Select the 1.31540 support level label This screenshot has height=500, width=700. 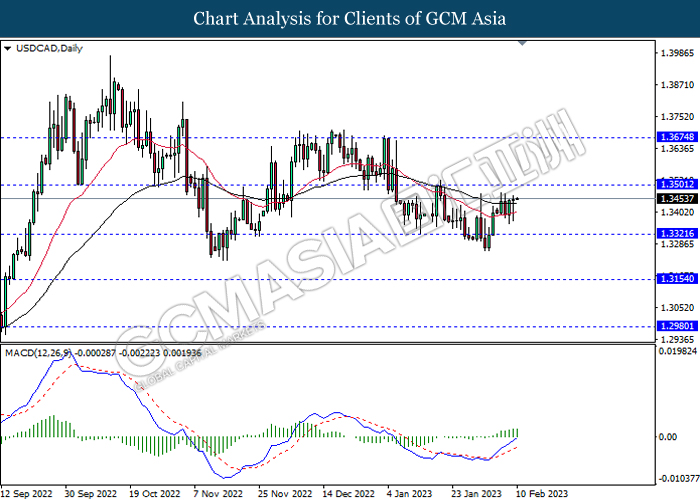coord(677,279)
